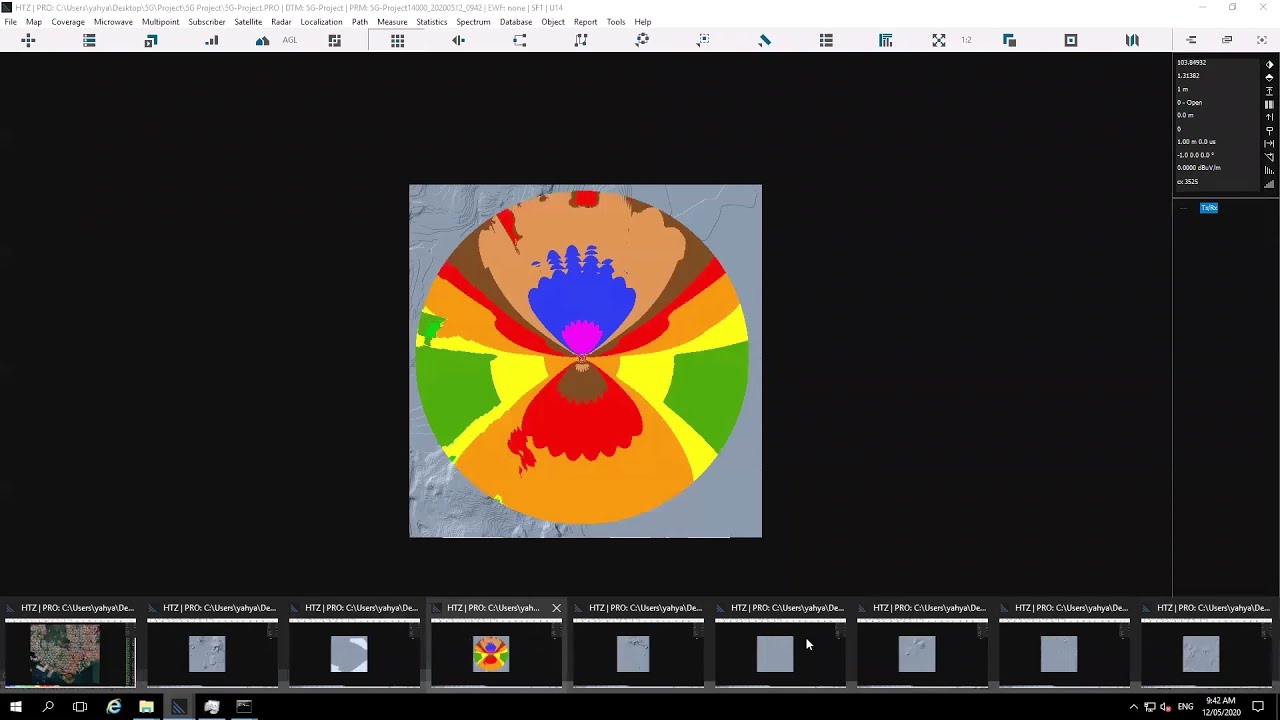Click the horizontal distance arrows icon in info panel

(x=1269, y=143)
